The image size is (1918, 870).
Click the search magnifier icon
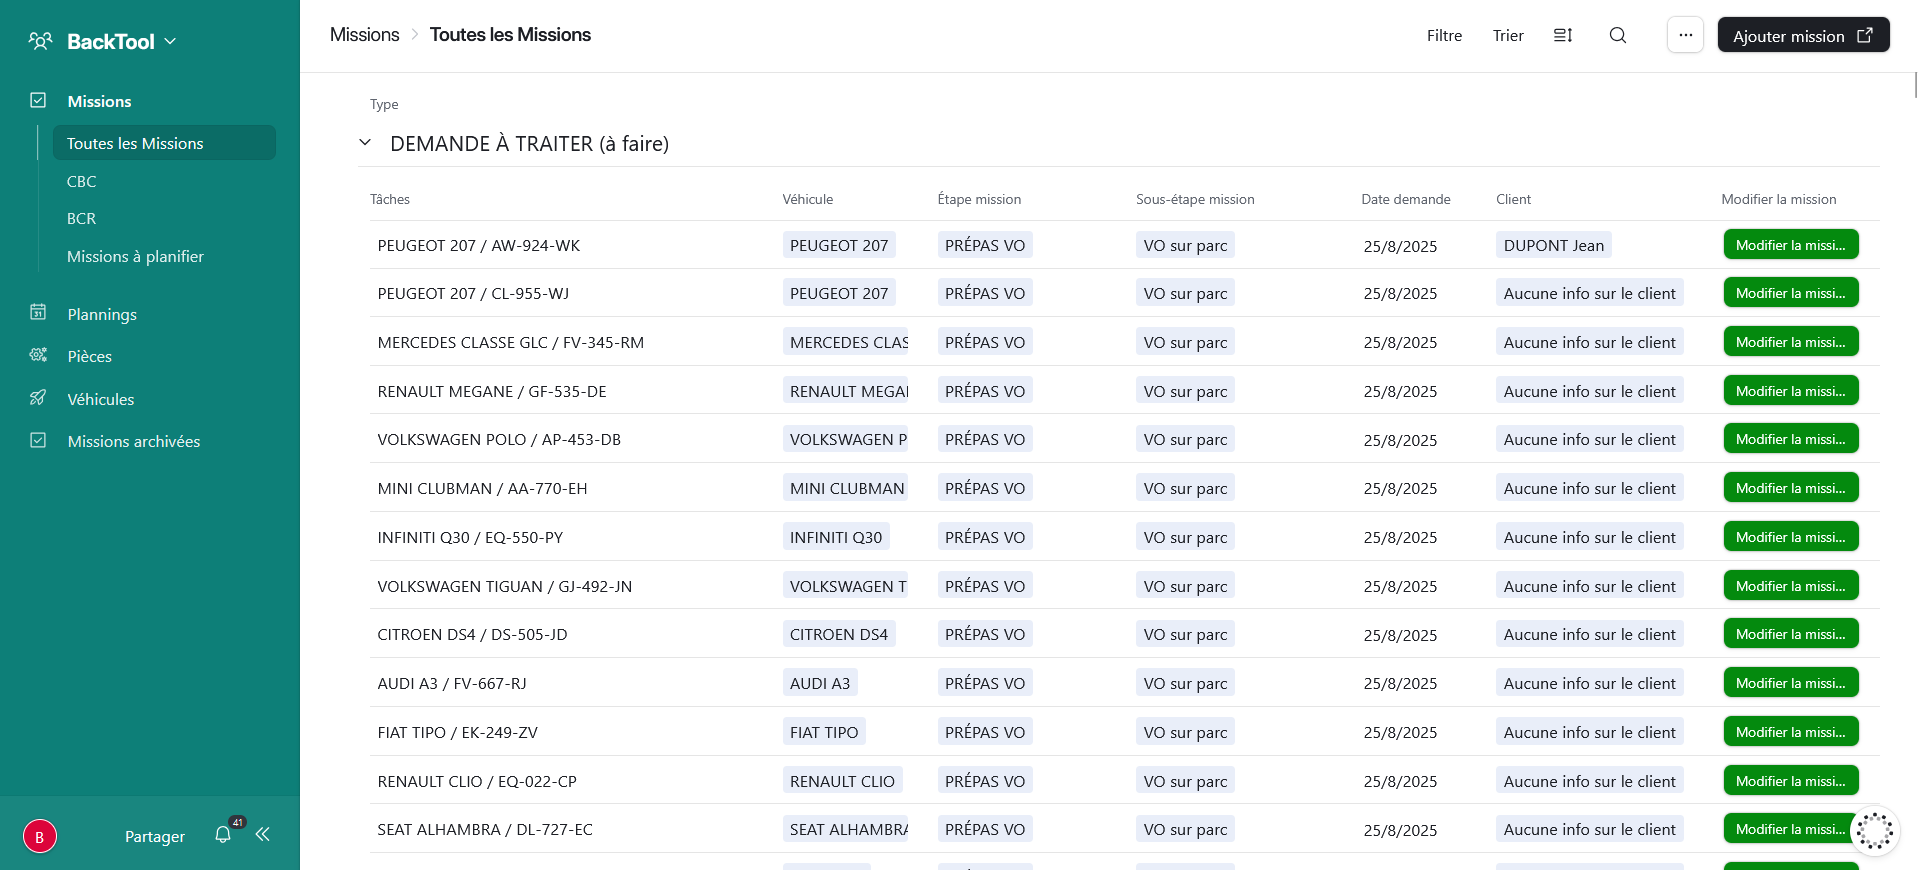(1617, 36)
